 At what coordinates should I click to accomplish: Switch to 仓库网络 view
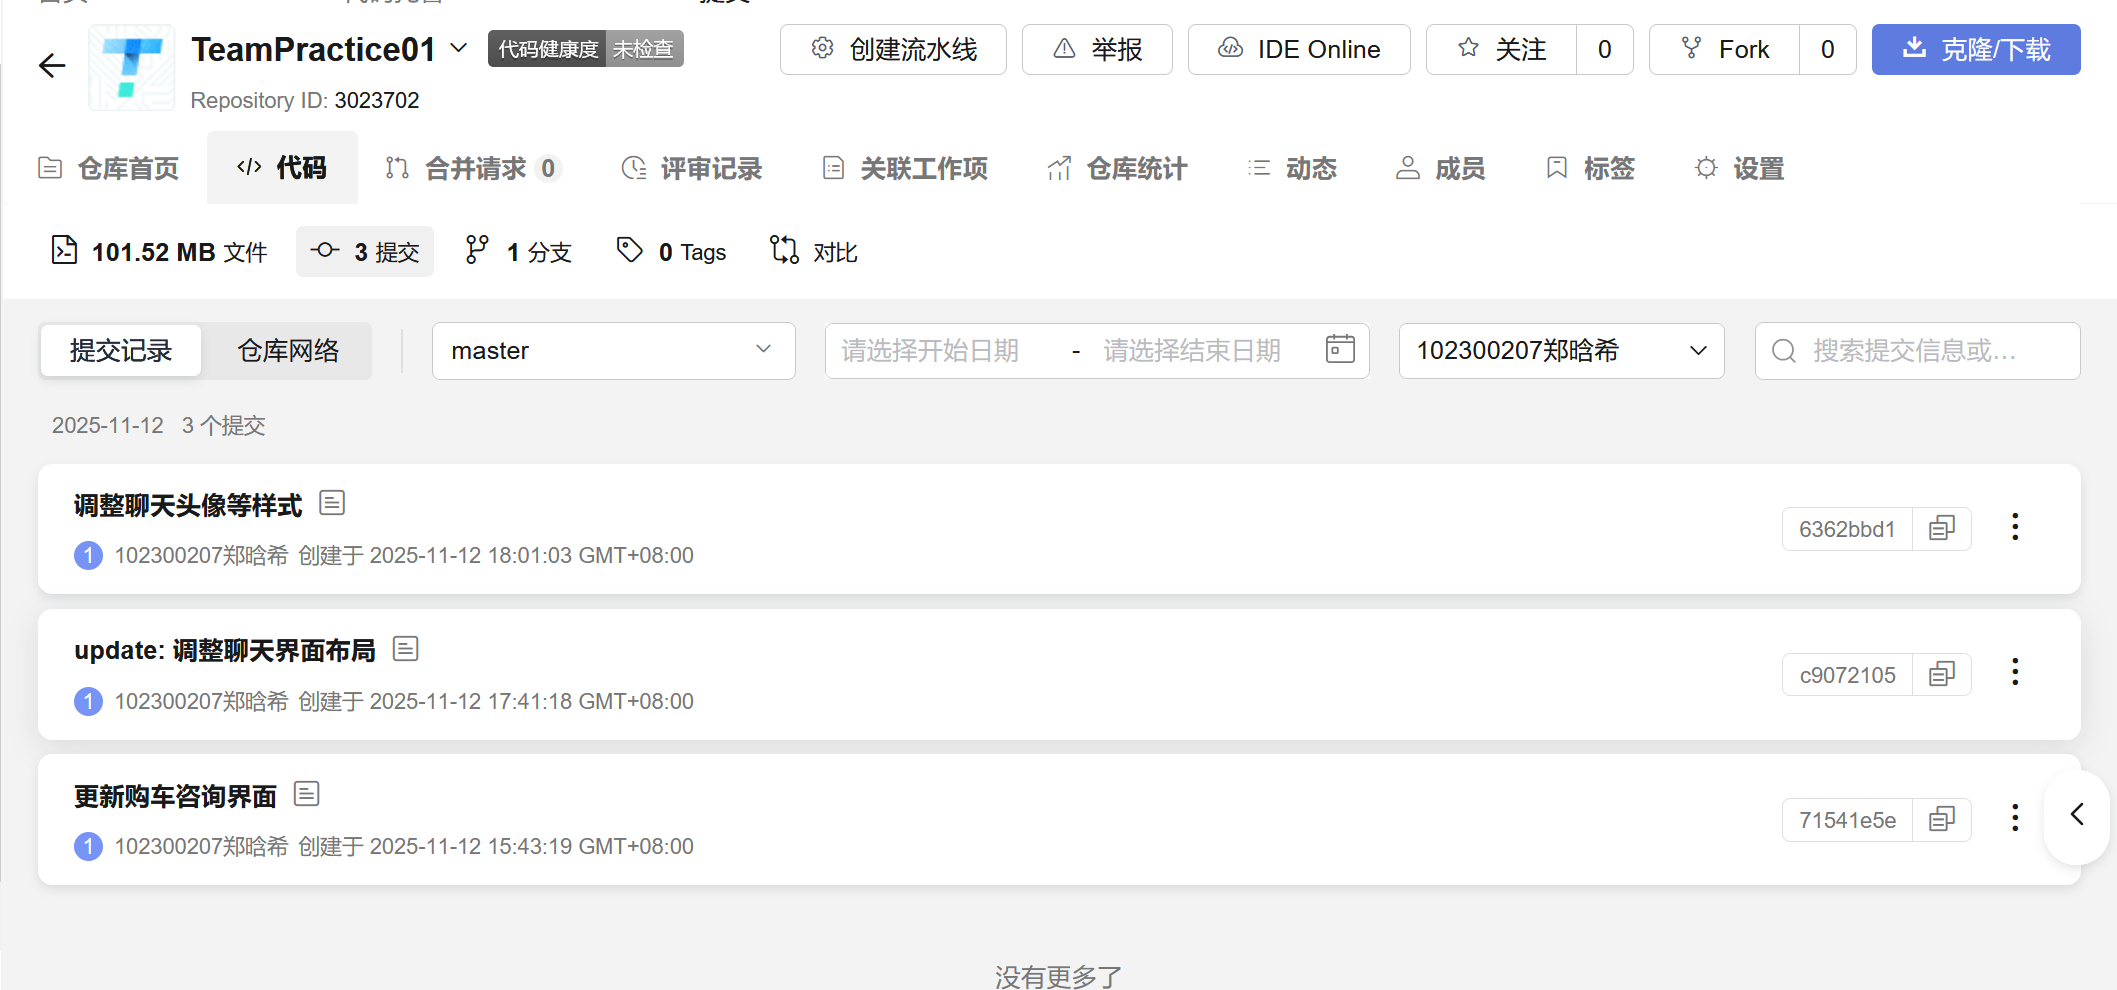click(289, 350)
